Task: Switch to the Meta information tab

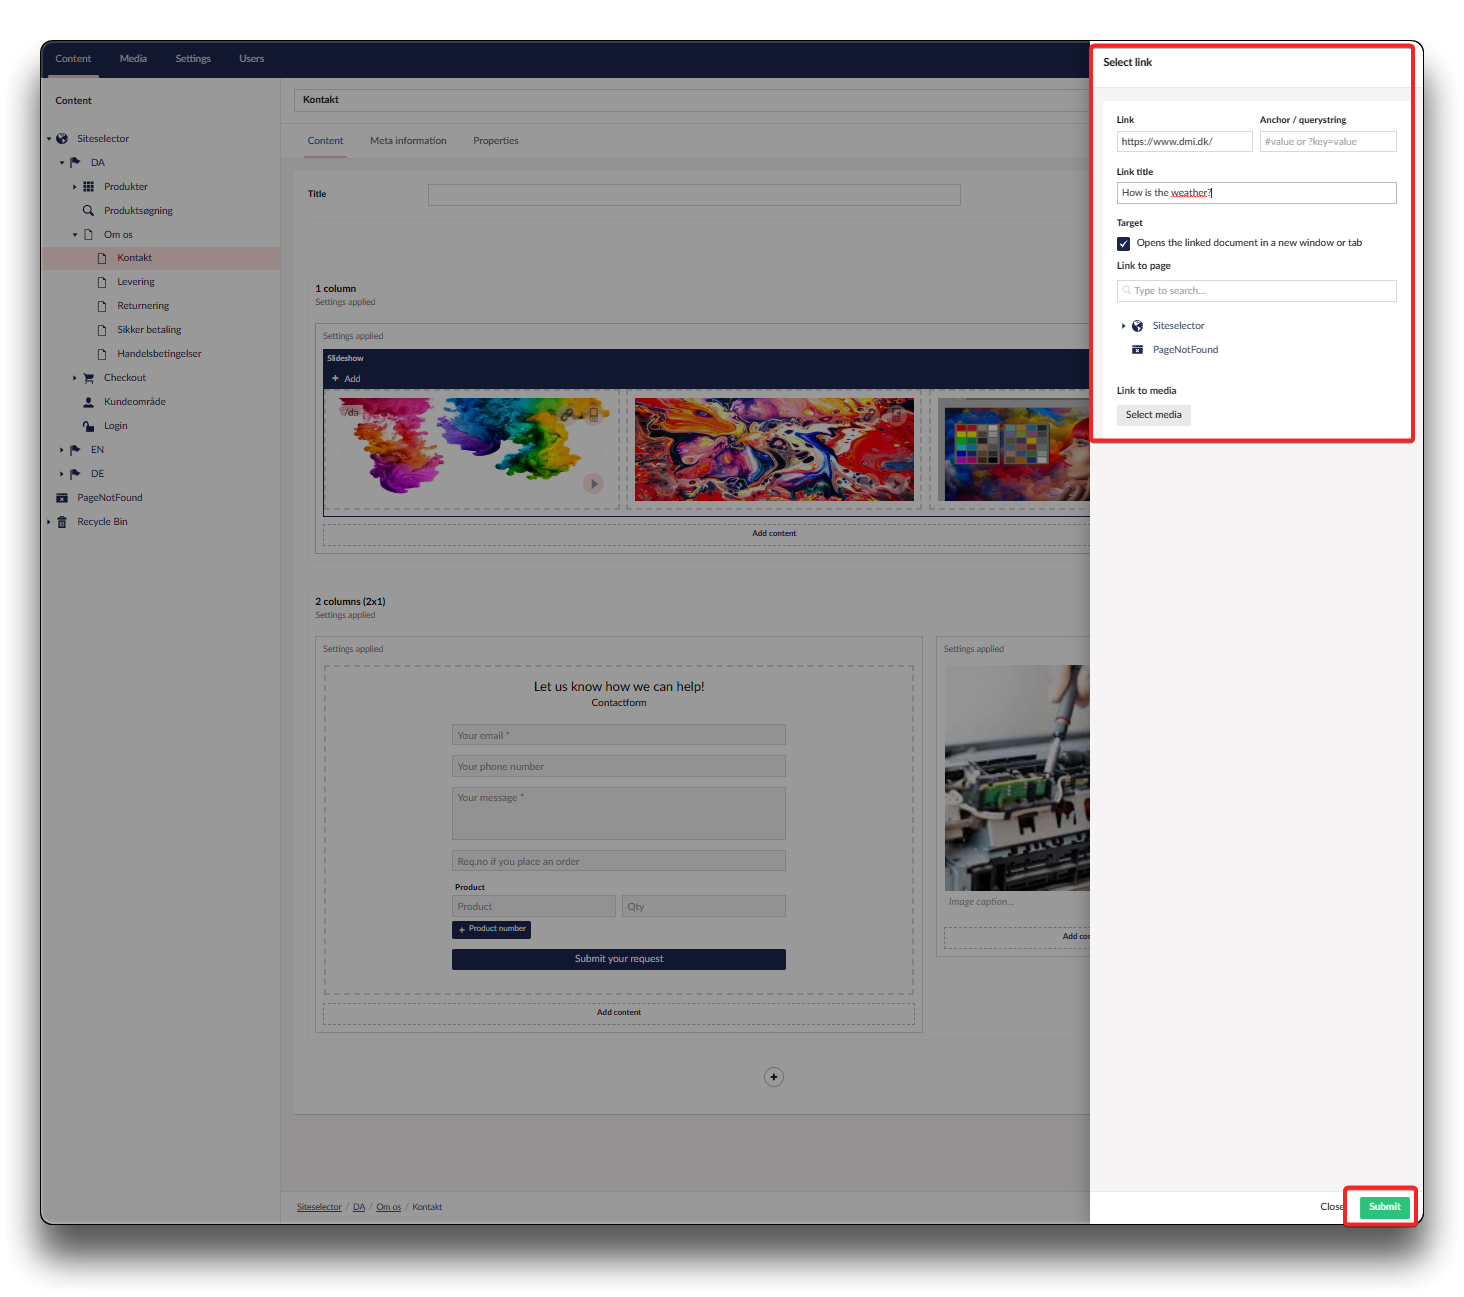Action: tap(408, 141)
